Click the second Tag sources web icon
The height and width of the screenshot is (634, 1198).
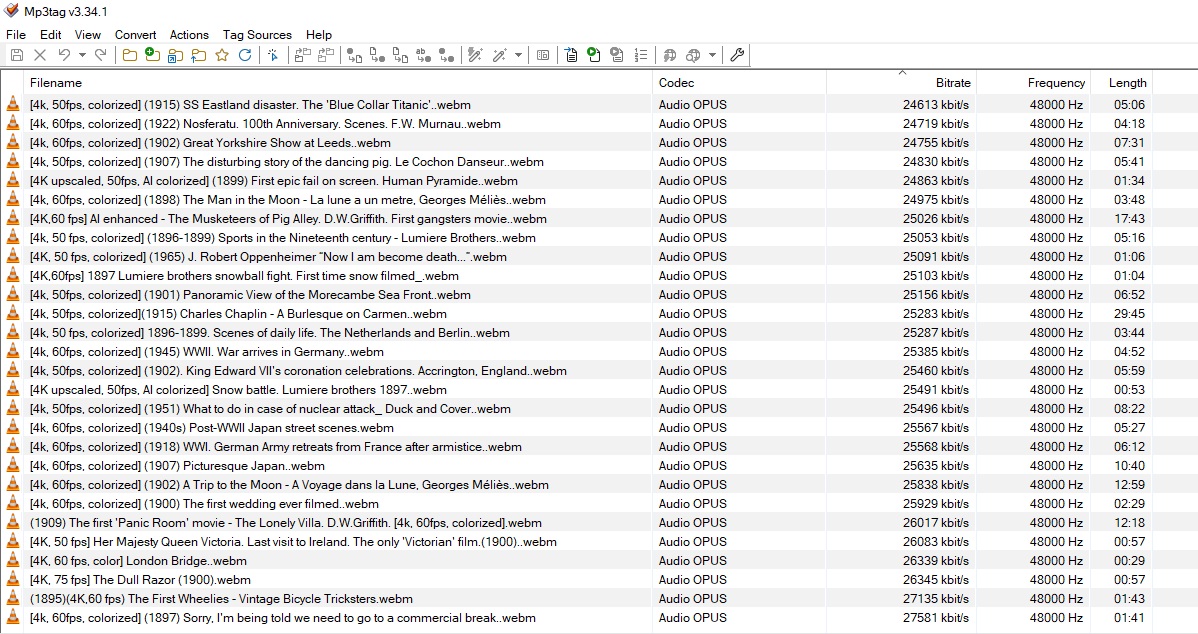694,55
